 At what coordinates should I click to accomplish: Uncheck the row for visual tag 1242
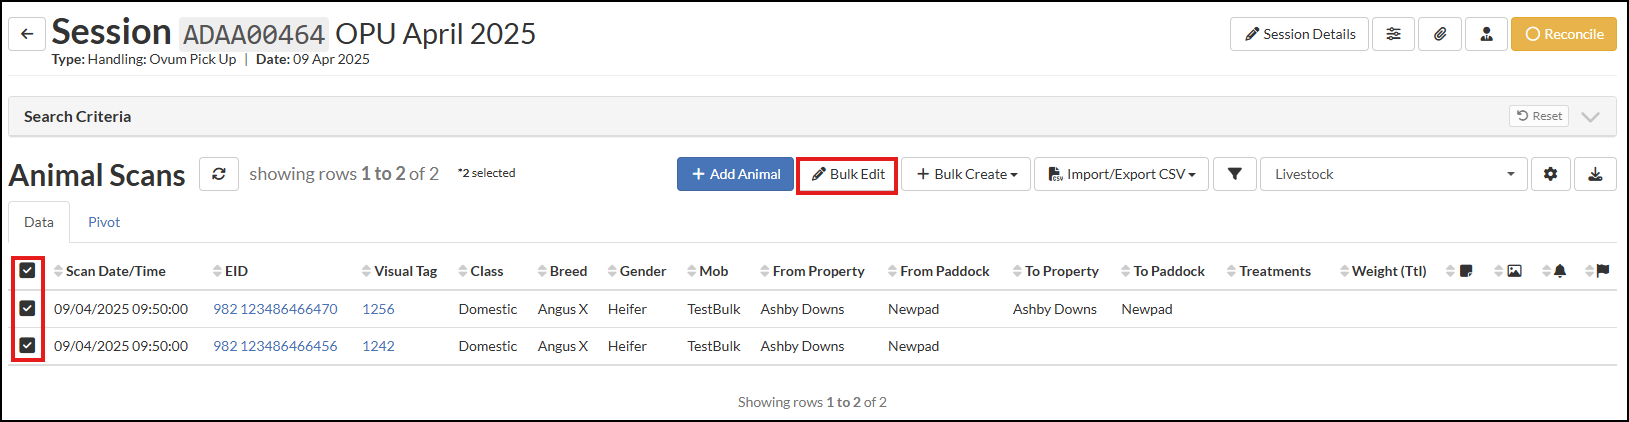27,346
